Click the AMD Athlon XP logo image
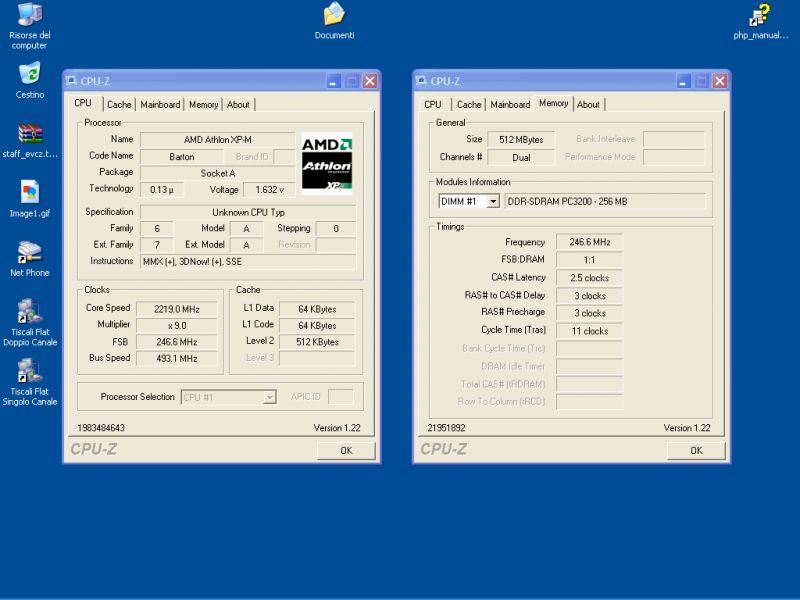Image resolution: width=800 pixels, height=600 pixels. coord(327,163)
